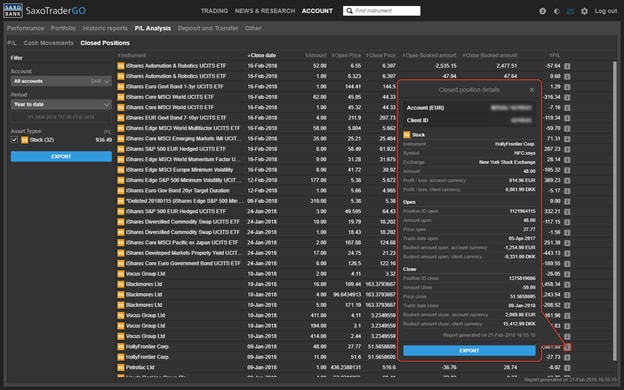Switch to the Performance tab
Screen dimensions: 624x390
pyautogui.click(x=25, y=28)
